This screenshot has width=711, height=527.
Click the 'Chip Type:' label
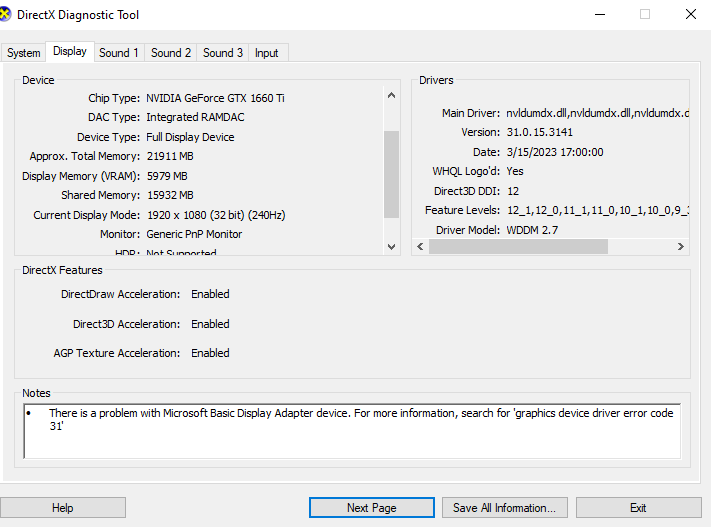click(114, 98)
